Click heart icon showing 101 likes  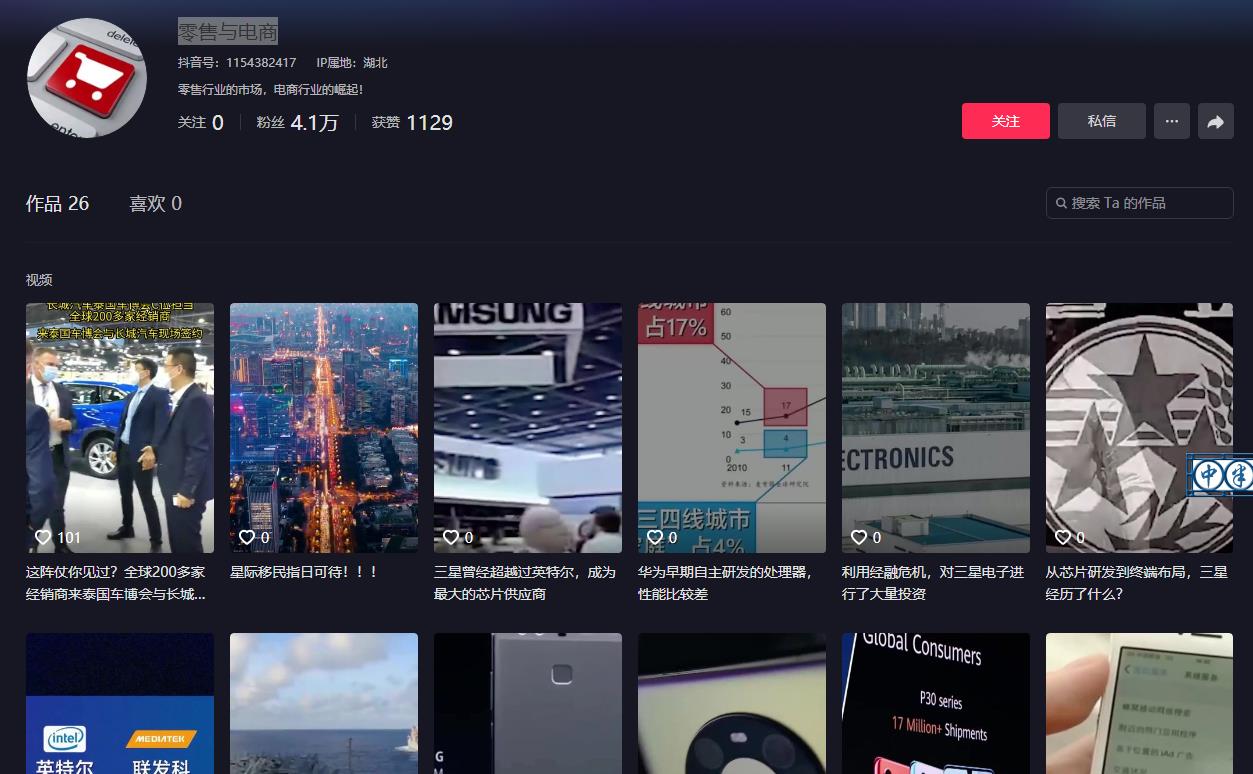pos(43,537)
